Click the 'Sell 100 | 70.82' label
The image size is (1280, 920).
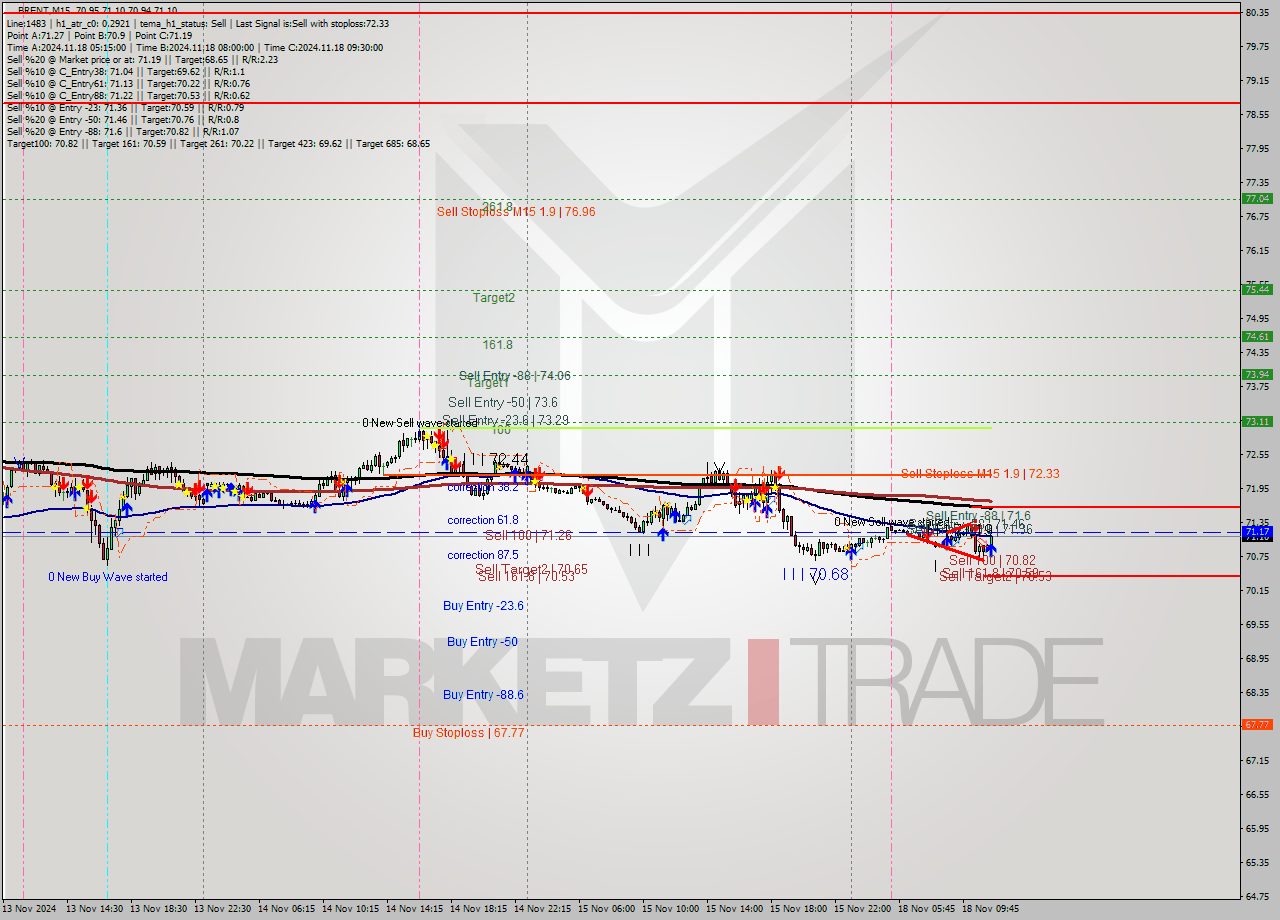click(992, 561)
